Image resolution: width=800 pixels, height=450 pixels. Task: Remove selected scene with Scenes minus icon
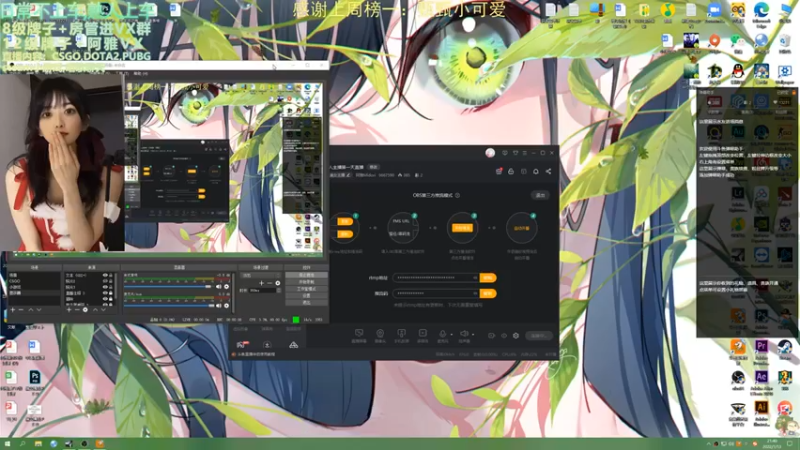pyautogui.click(x=21, y=310)
